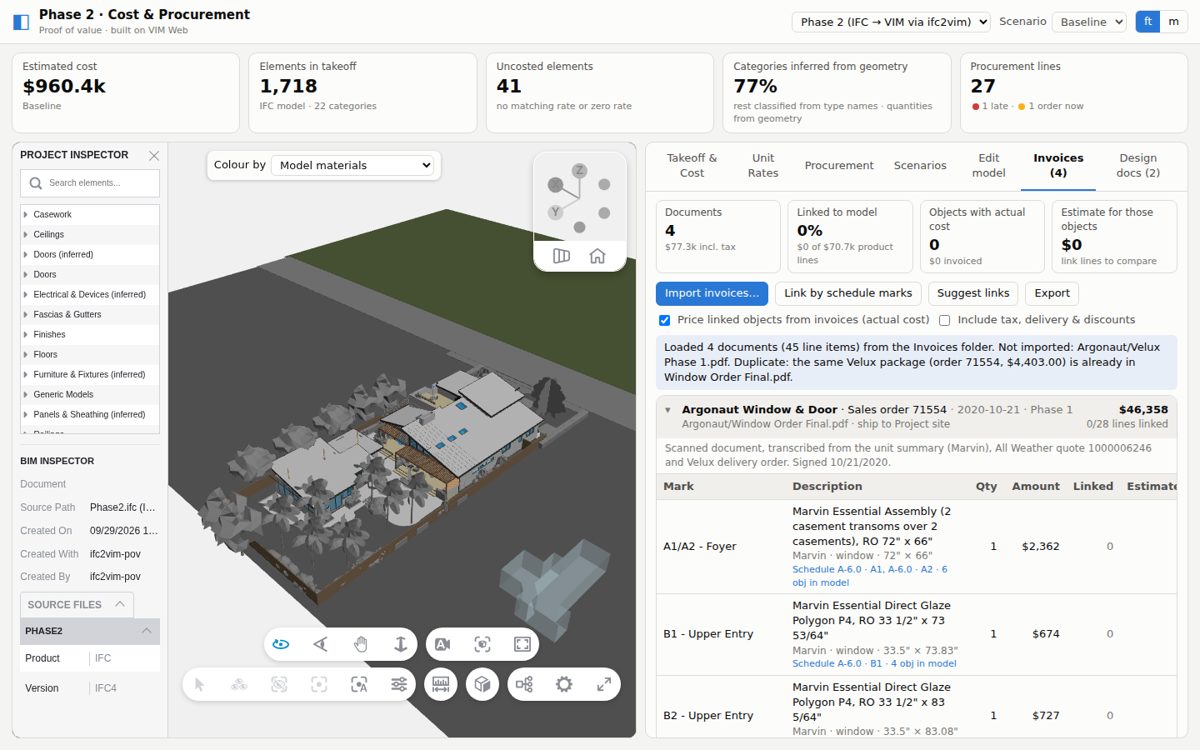Select the Invoices (4) tab
This screenshot has width=1200, height=750.
coord(1058,165)
